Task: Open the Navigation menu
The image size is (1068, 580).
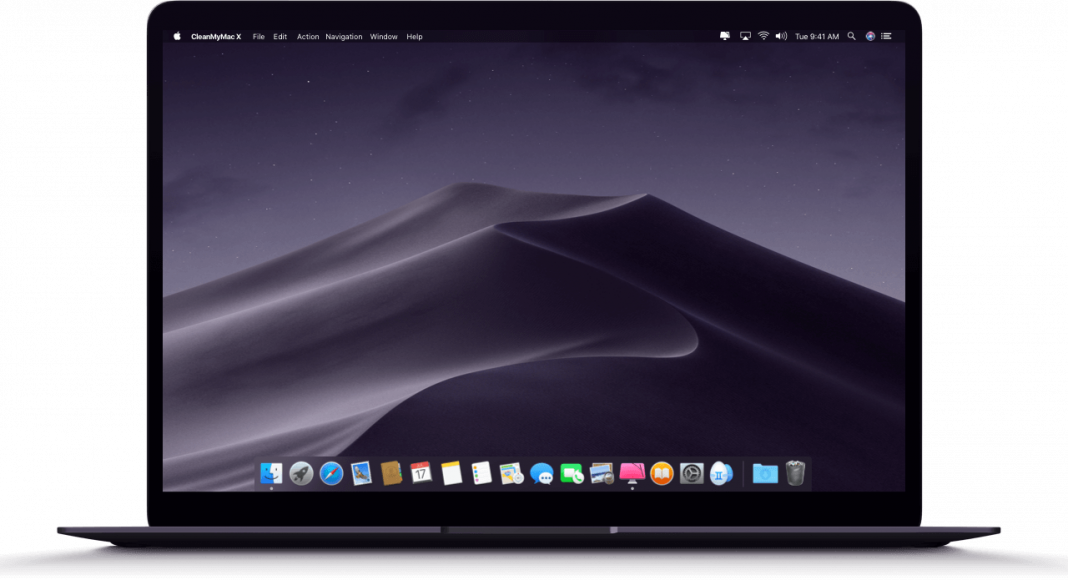Action: tap(344, 37)
